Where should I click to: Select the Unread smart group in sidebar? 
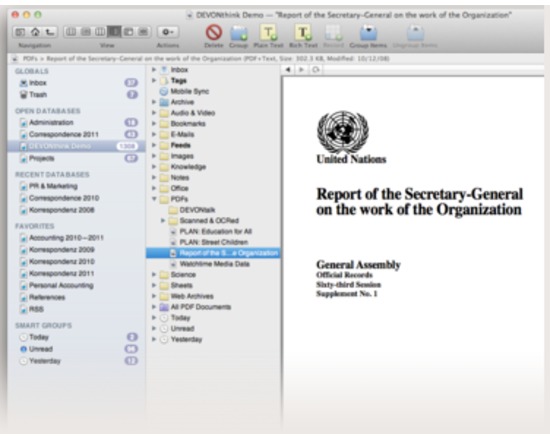point(77,349)
